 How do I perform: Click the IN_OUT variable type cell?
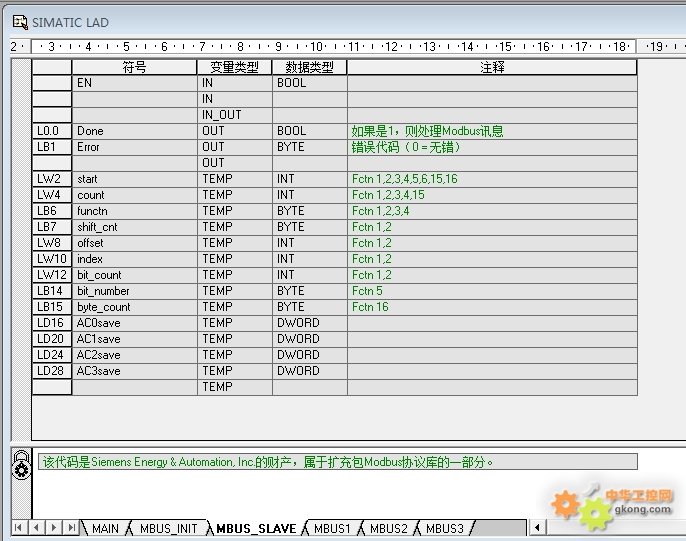(234, 115)
